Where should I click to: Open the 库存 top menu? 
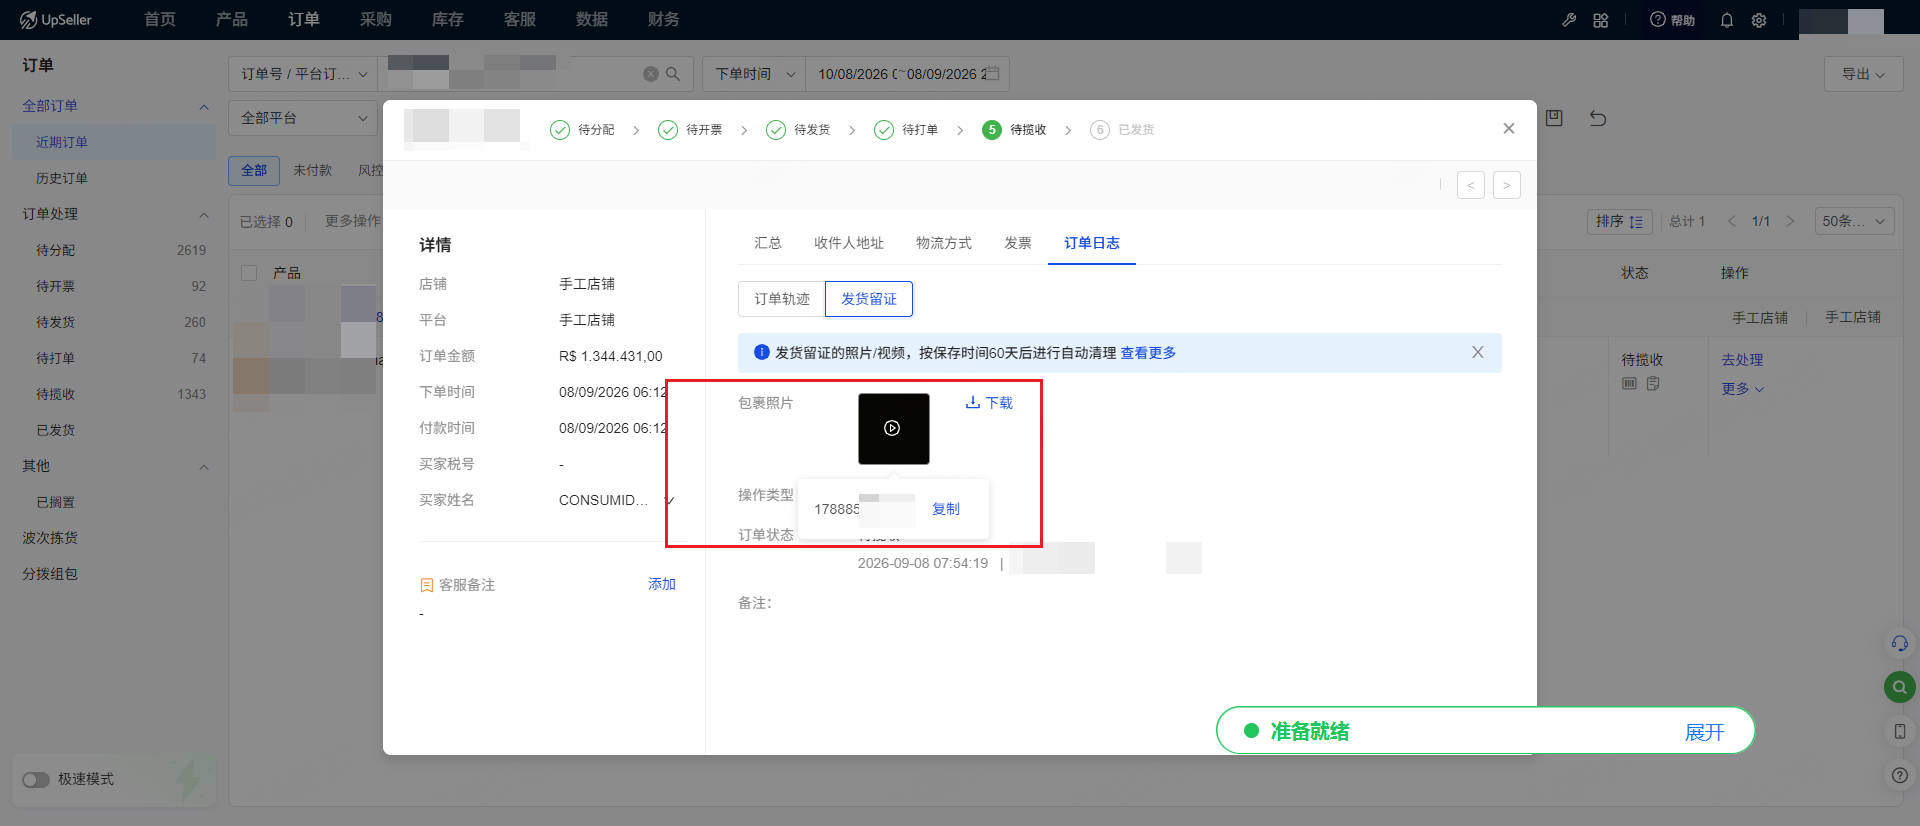[x=448, y=20]
